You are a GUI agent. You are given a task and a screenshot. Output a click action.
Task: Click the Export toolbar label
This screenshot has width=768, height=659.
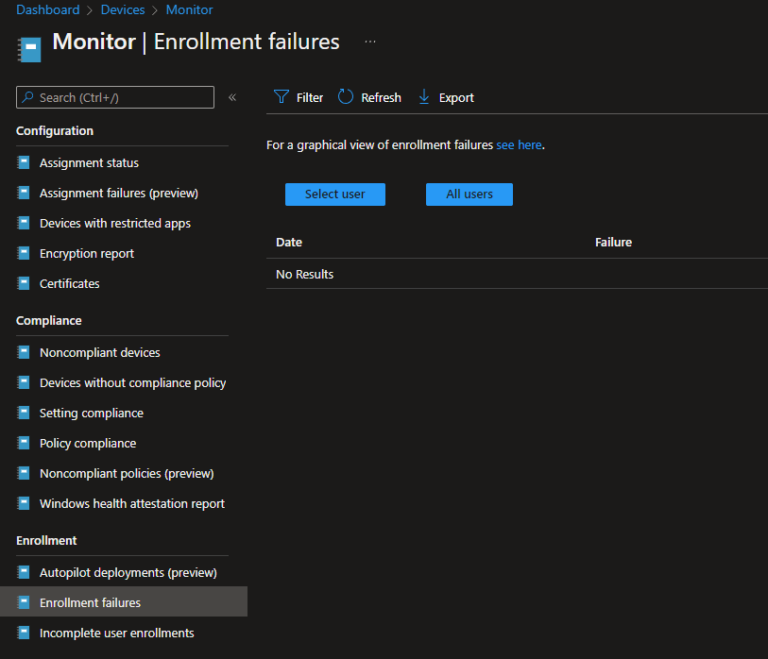pyautogui.click(x=456, y=98)
